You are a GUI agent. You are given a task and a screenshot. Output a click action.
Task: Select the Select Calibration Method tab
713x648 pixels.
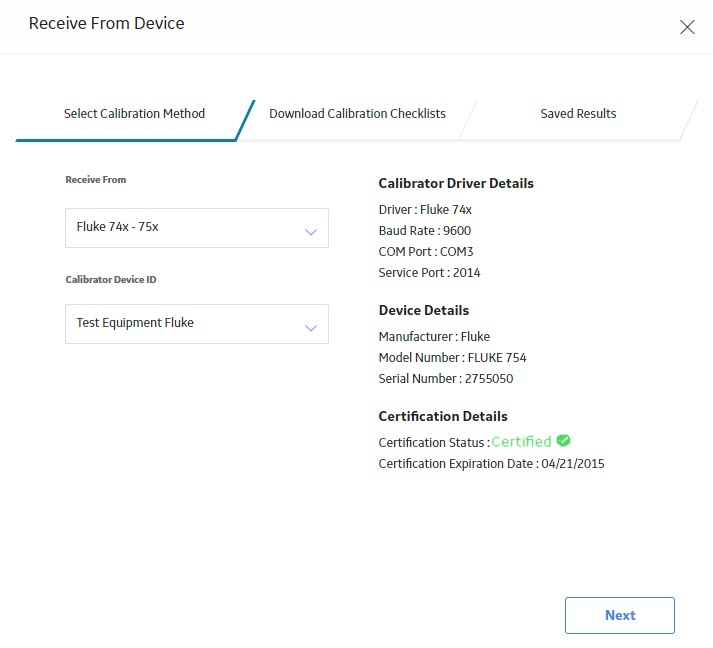tap(134, 114)
